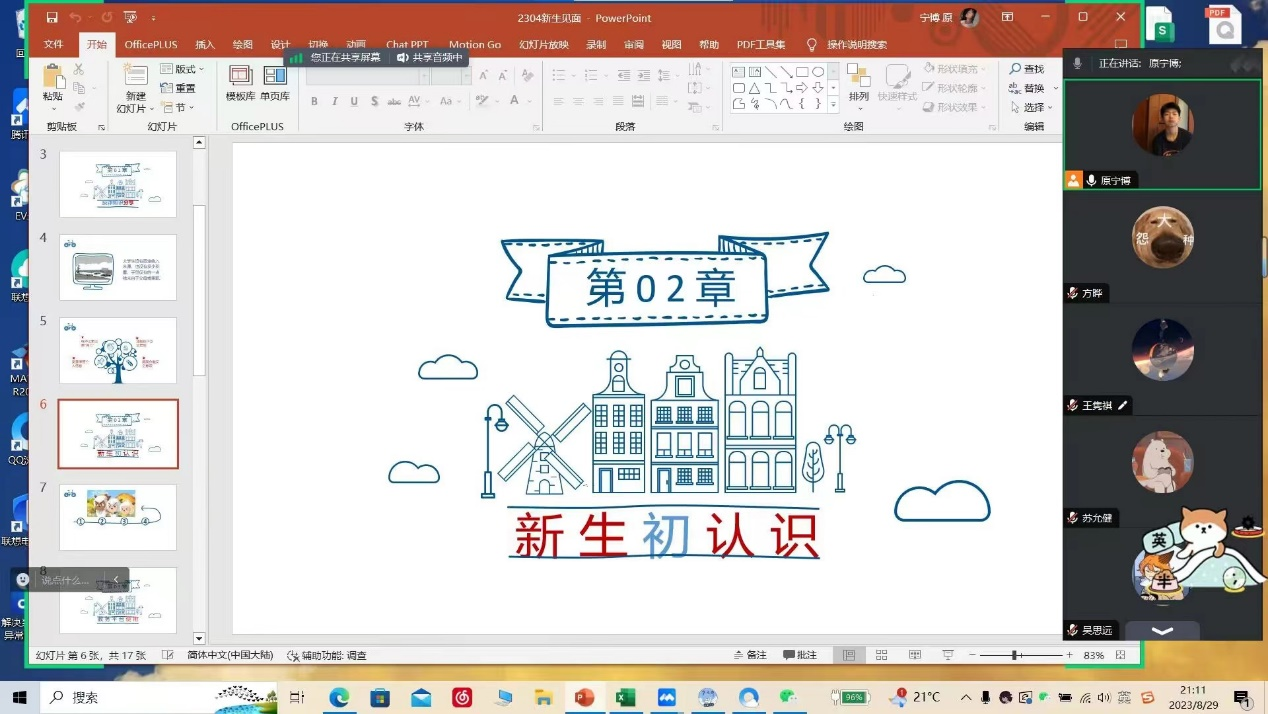The image size is (1268, 714).
Task: Click the Find (查找) magnifier icon
Action: [x=1015, y=69]
